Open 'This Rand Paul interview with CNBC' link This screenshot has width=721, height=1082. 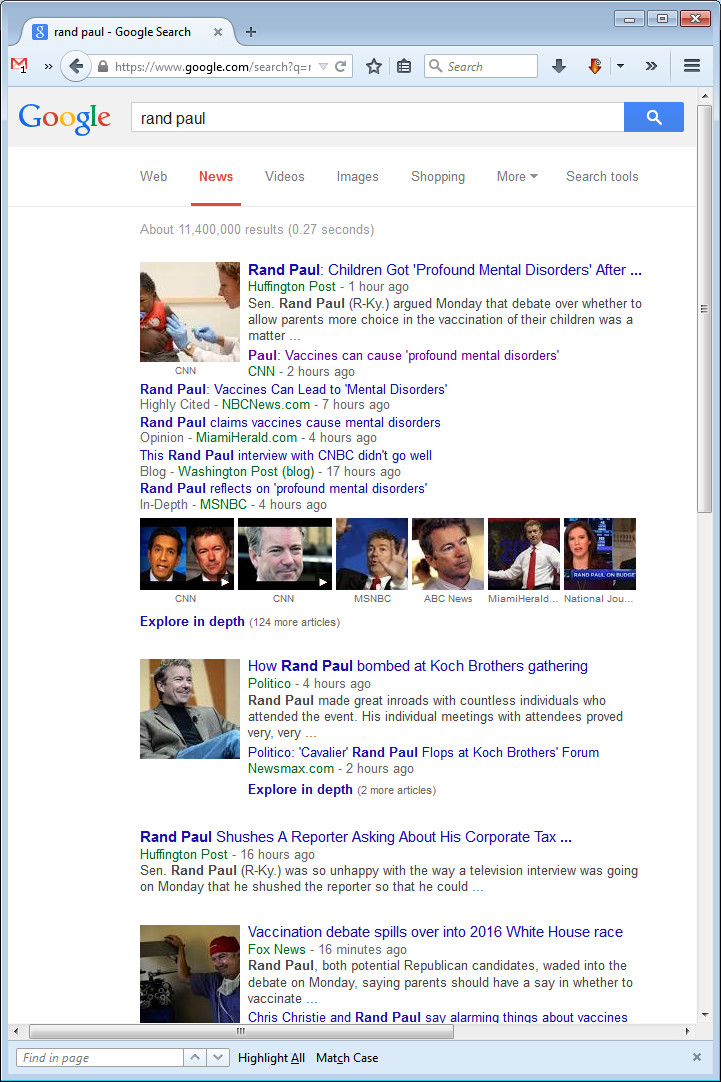(x=286, y=455)
